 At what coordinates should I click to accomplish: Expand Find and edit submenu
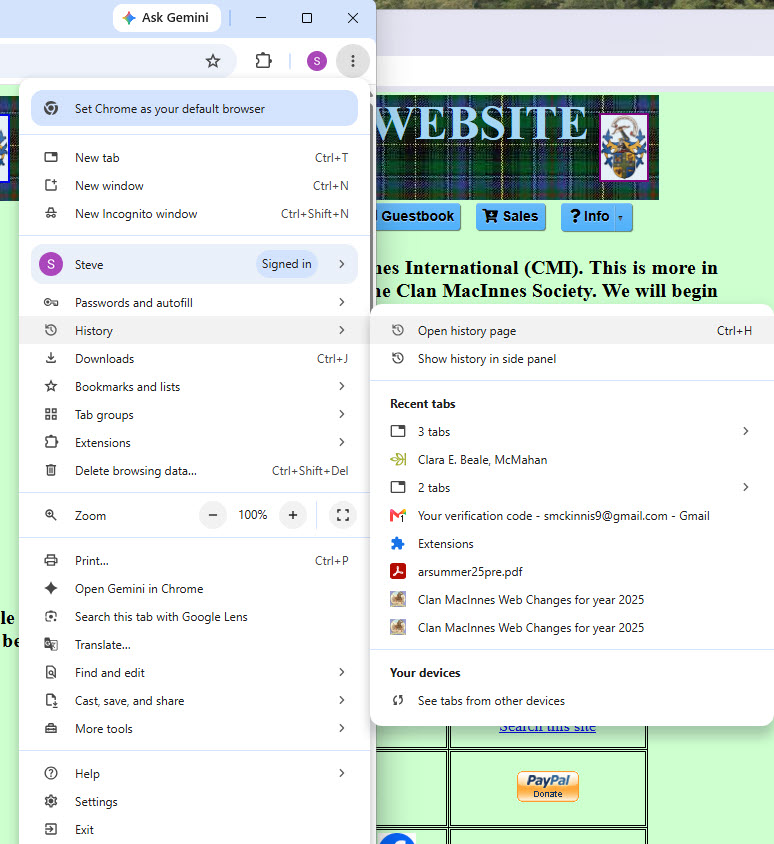194,673
